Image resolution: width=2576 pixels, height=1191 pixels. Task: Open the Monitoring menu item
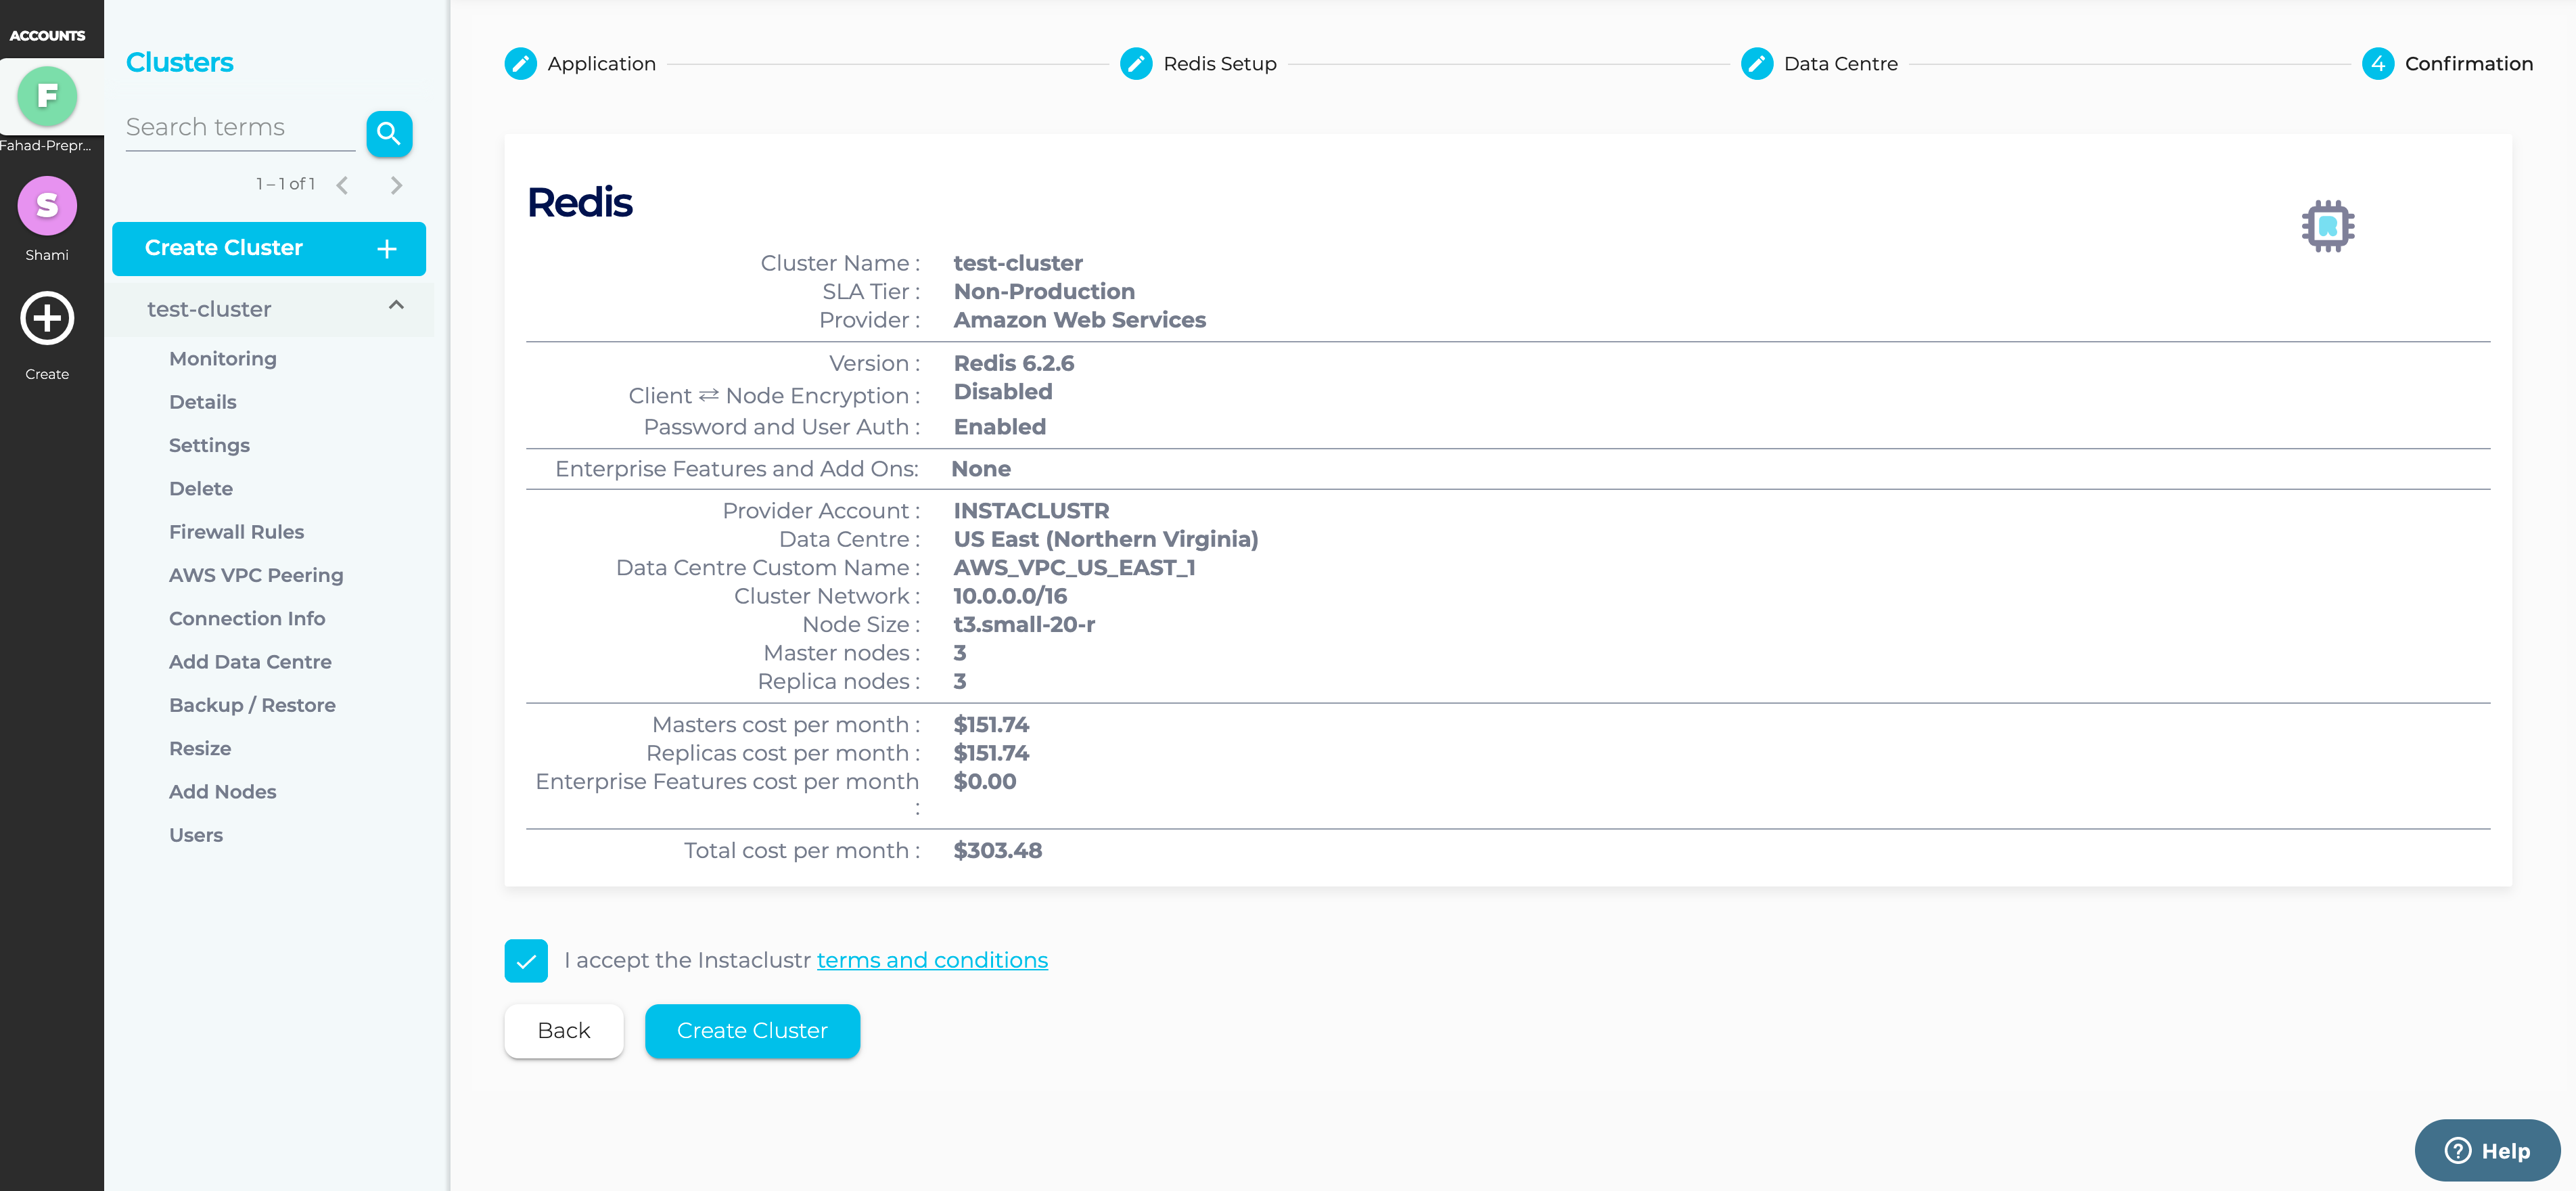pos(222,358)
